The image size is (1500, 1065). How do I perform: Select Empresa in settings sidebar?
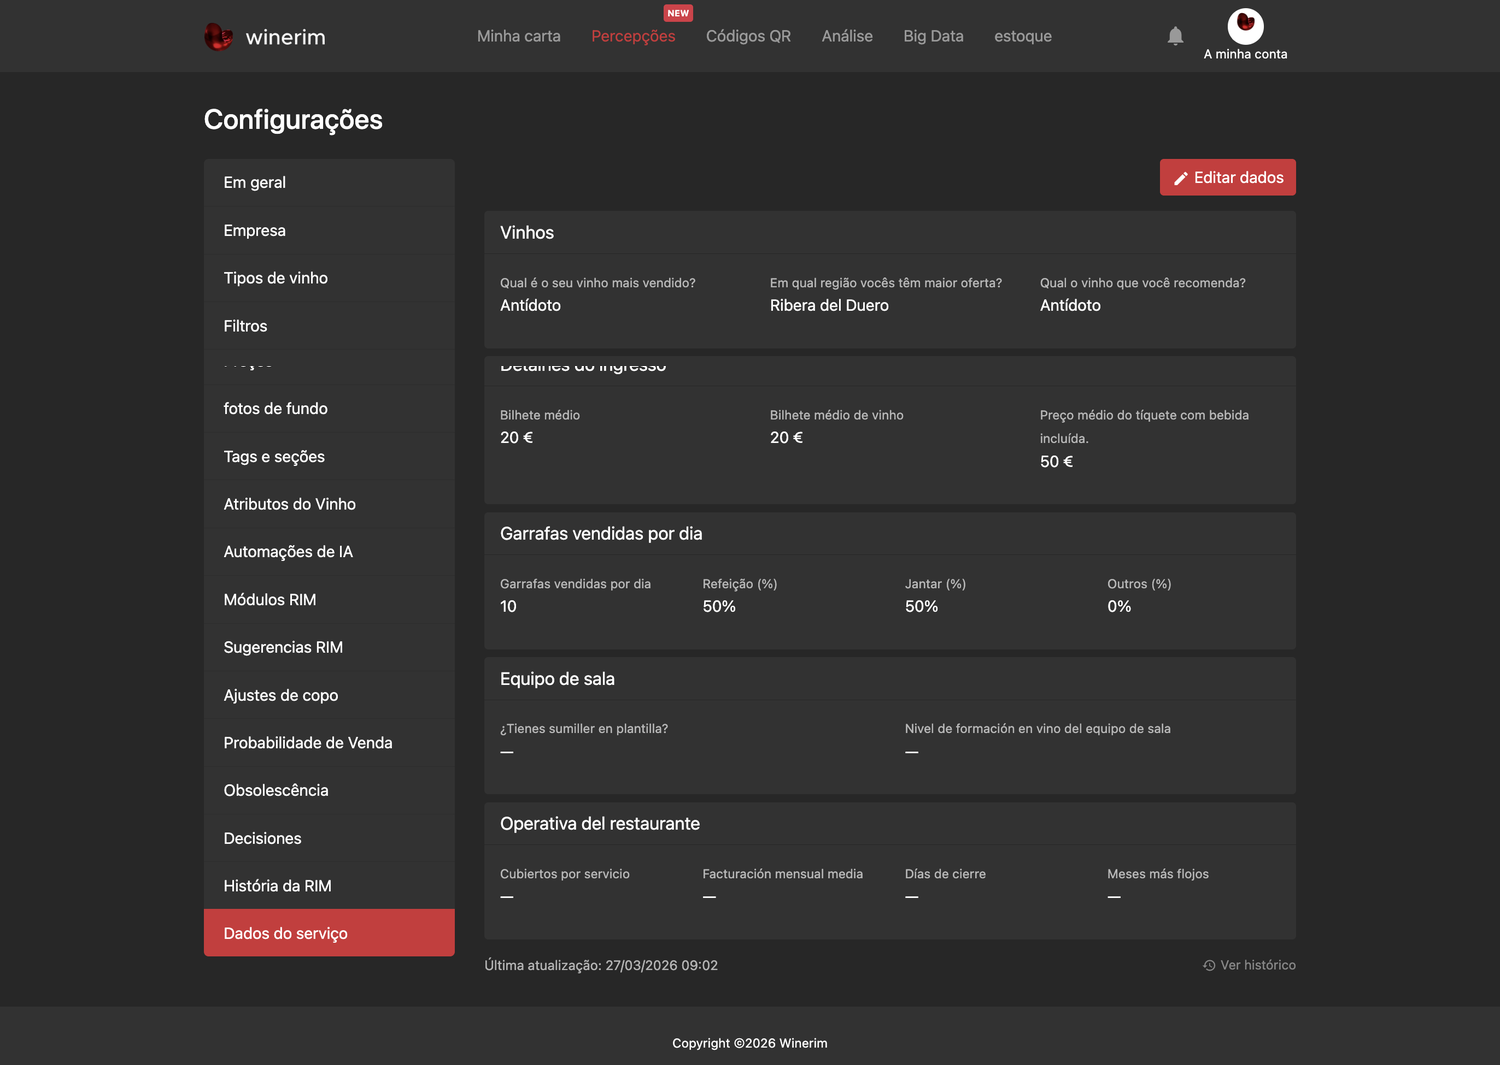(x=329, y=230)
